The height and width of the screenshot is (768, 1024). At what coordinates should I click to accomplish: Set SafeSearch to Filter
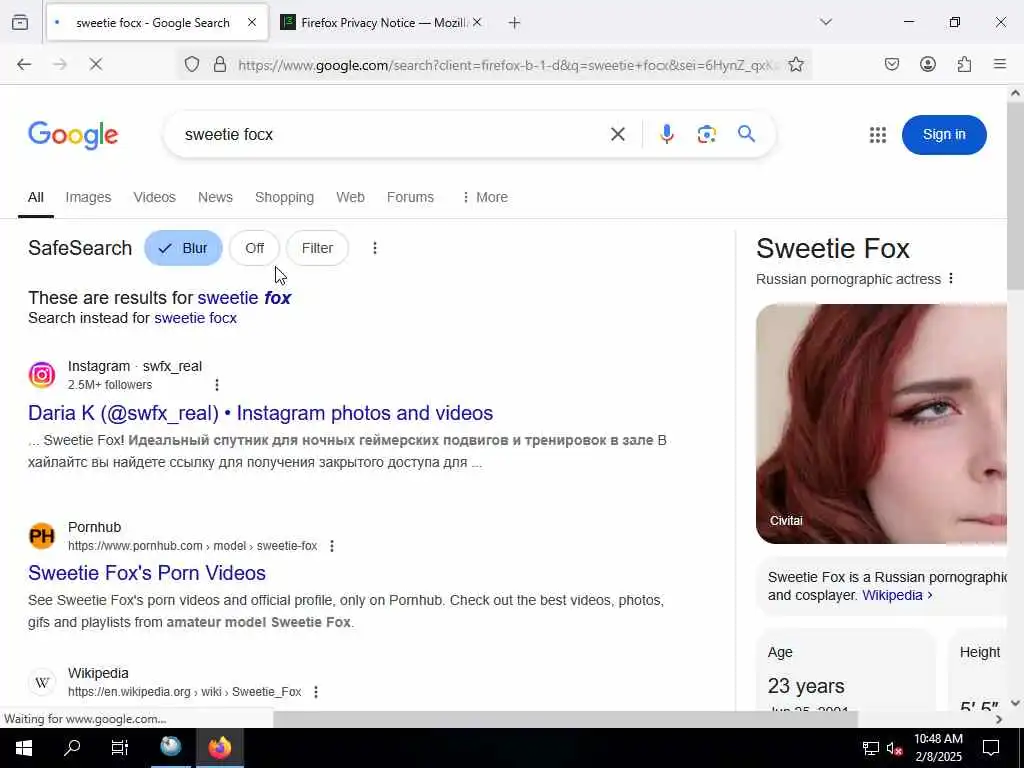coord(317,248)
